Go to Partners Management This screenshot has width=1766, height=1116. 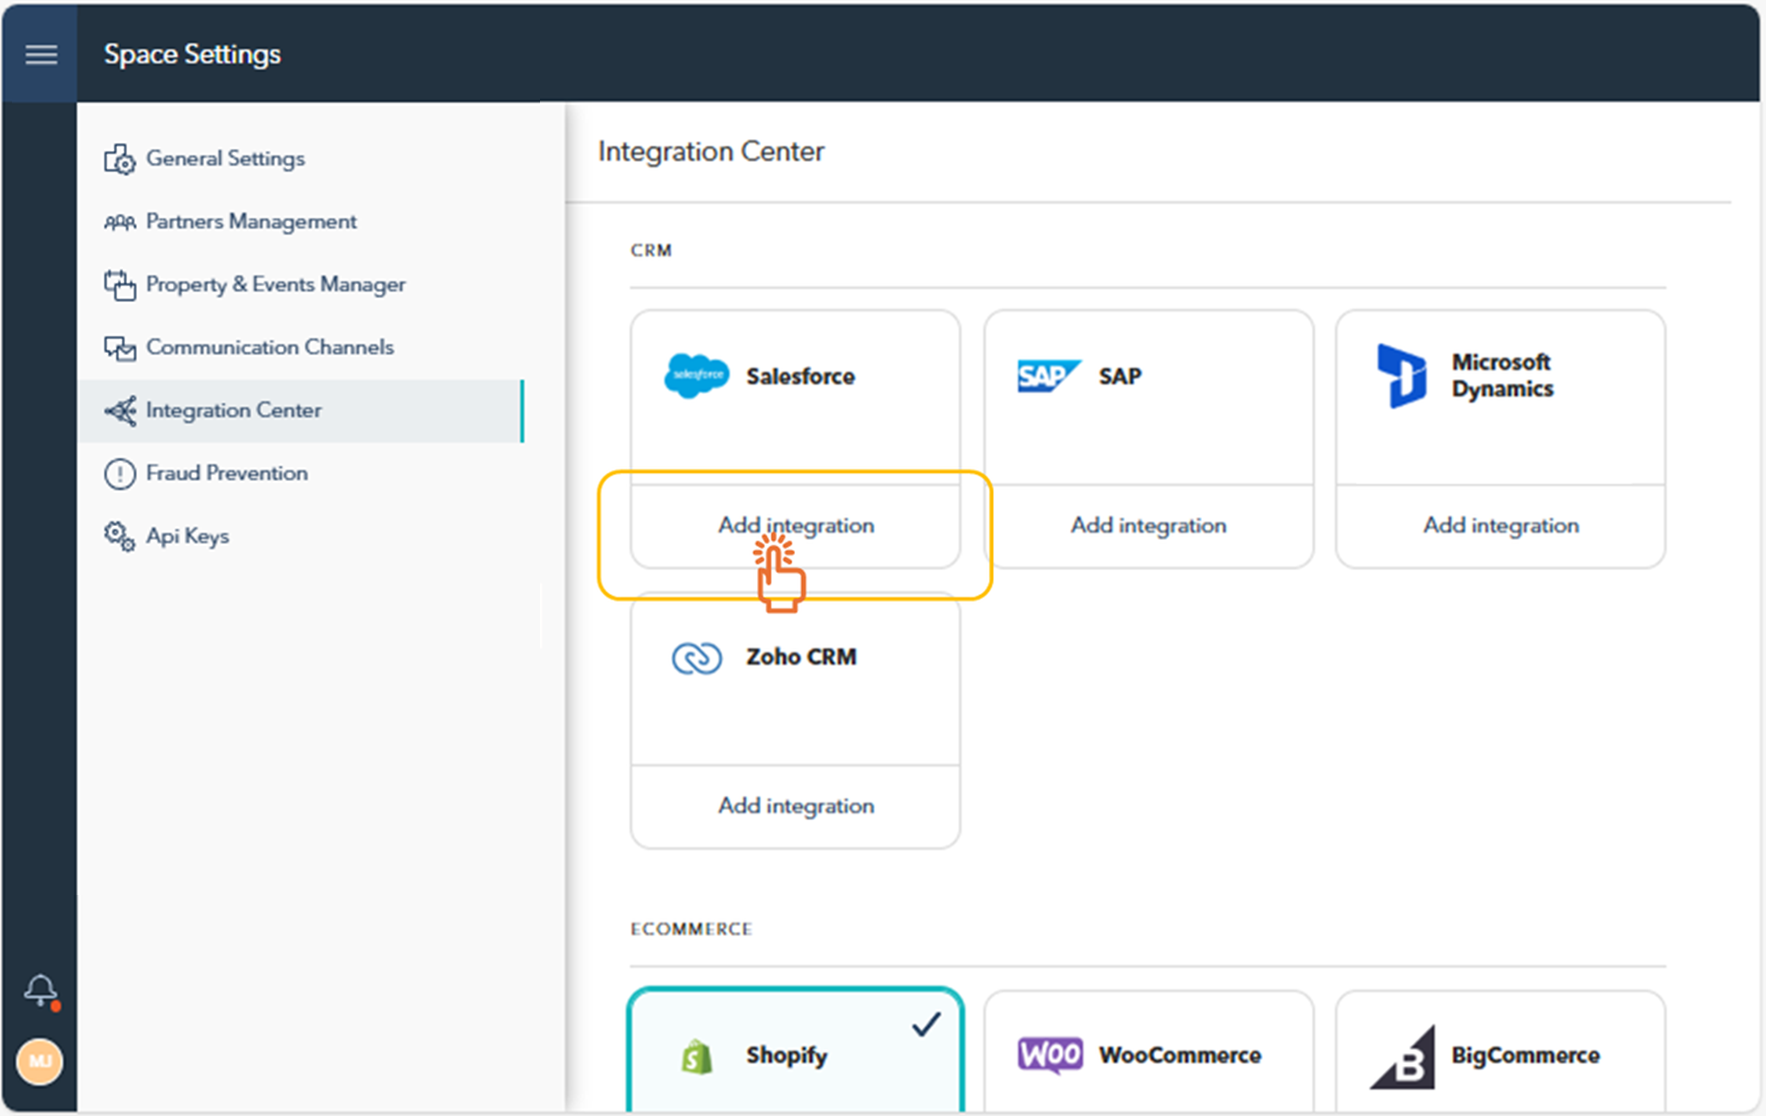[300, 222]
